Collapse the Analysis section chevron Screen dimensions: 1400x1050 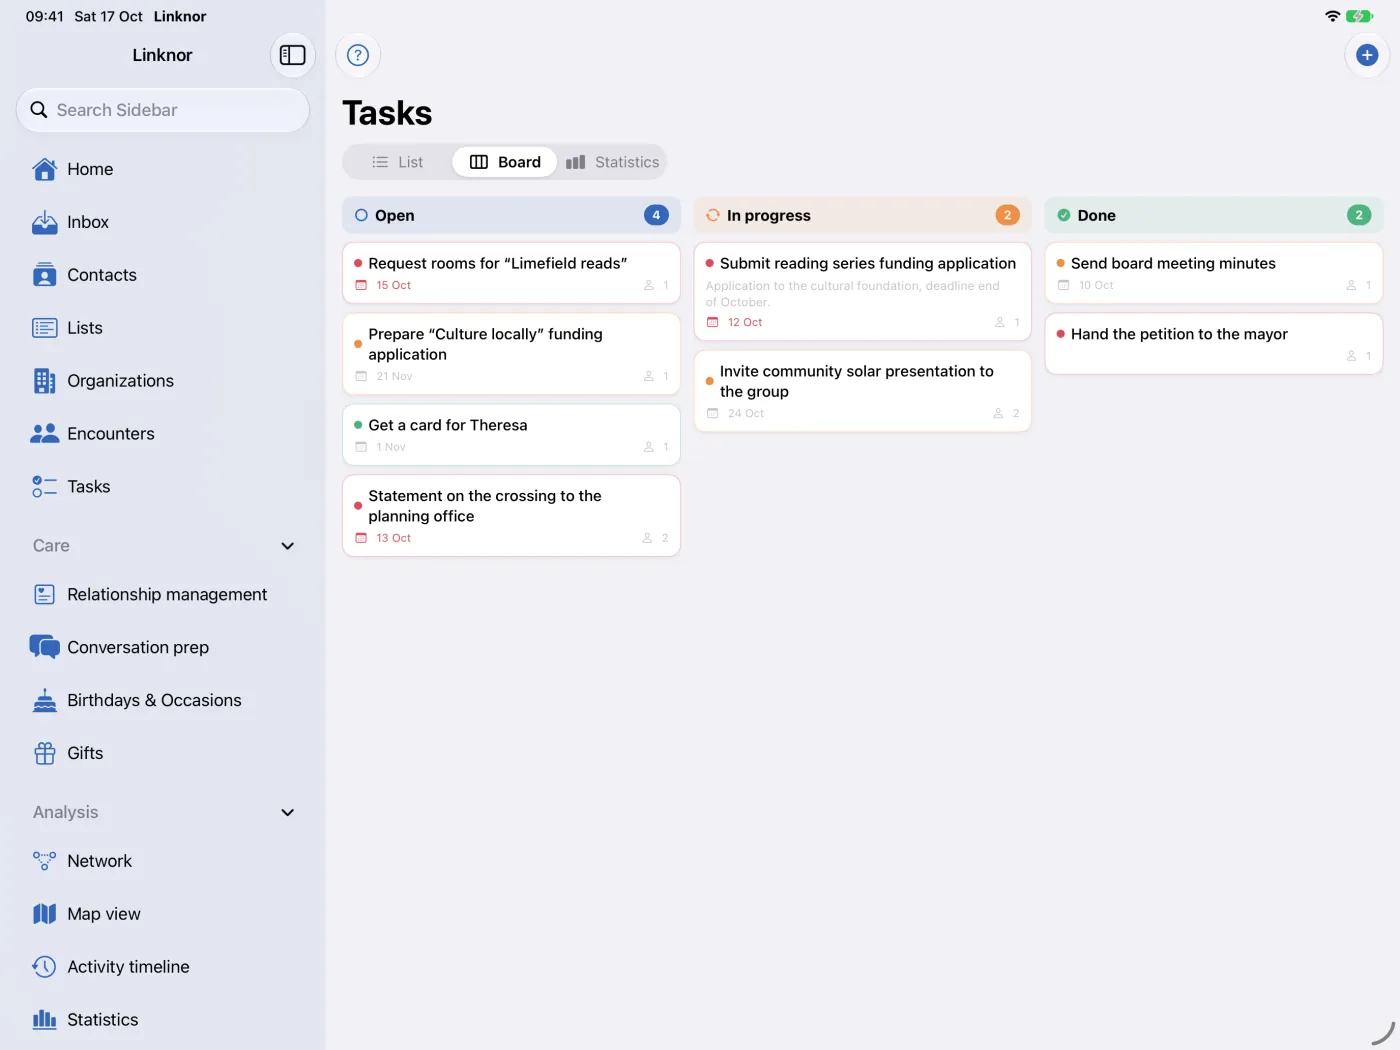288,813
